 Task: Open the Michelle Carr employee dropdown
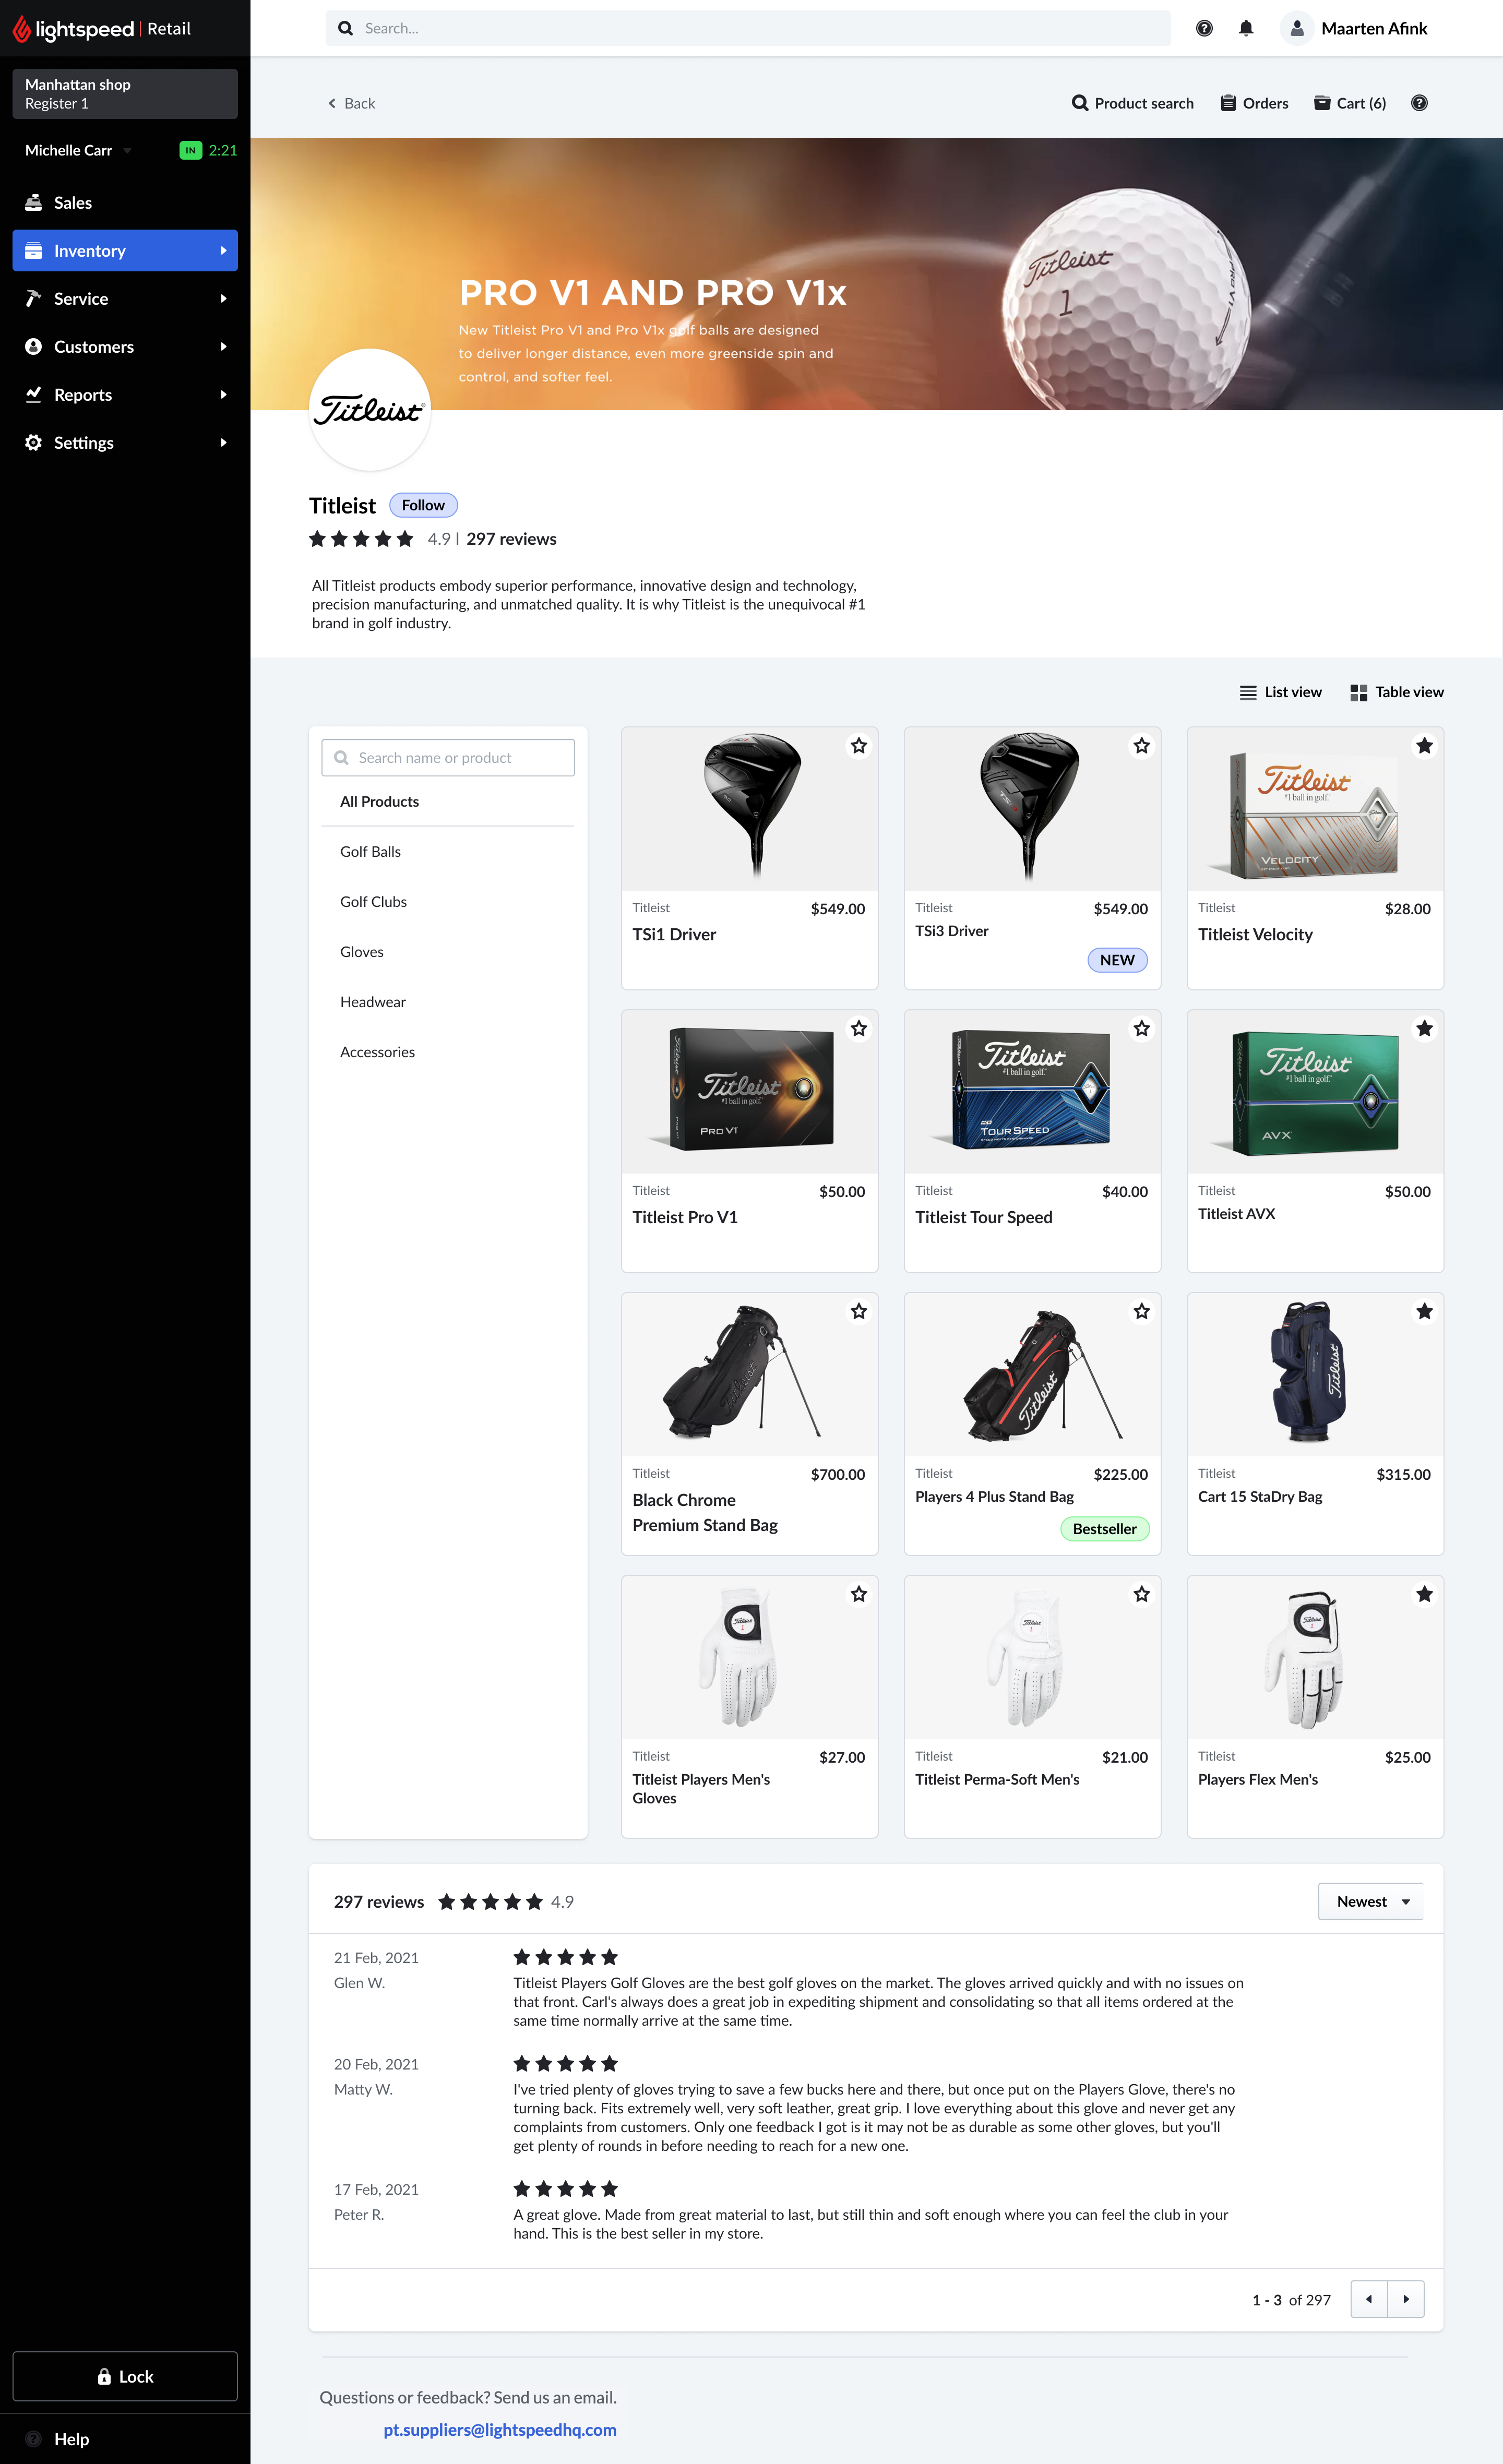click(x=78, y=150)
